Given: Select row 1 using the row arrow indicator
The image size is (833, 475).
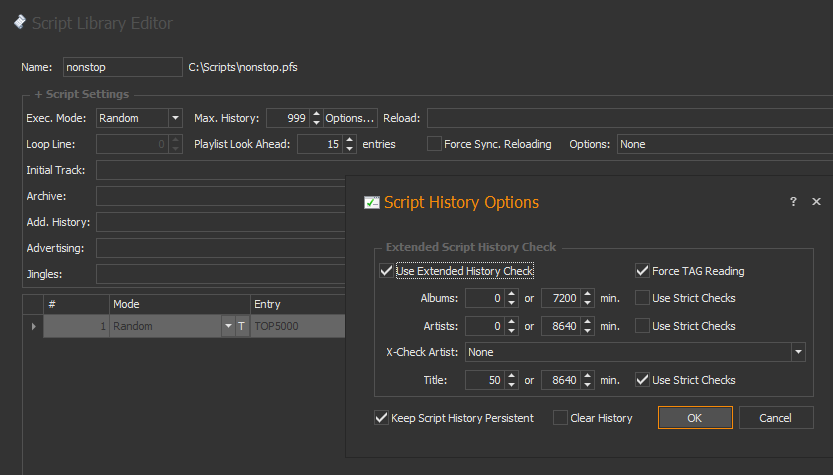Looking at the screenshot, I should click(x=33, y=326).
